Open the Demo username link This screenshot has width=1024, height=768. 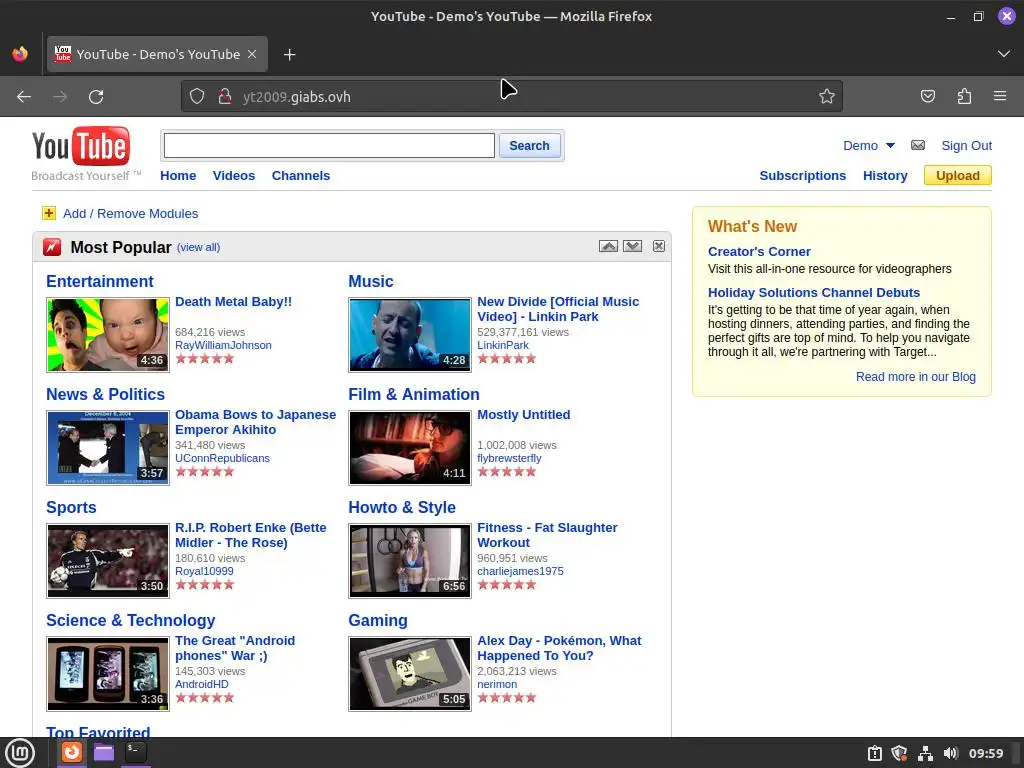pyautogui.click(x=861, y=146)
